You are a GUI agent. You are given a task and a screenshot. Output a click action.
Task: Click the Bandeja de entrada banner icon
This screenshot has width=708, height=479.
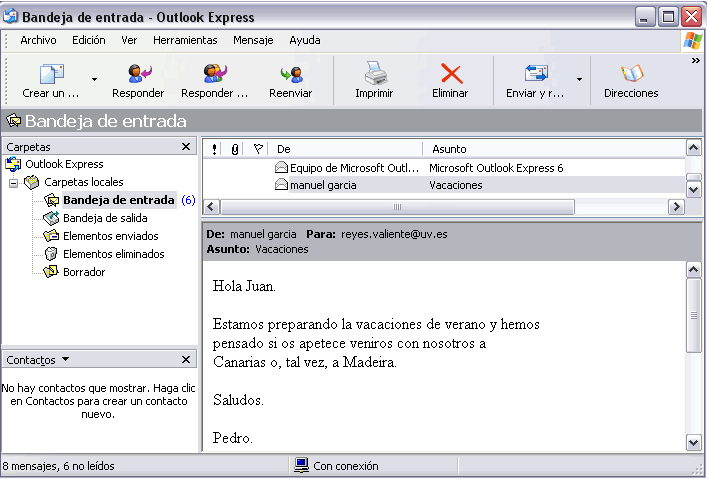14,121
